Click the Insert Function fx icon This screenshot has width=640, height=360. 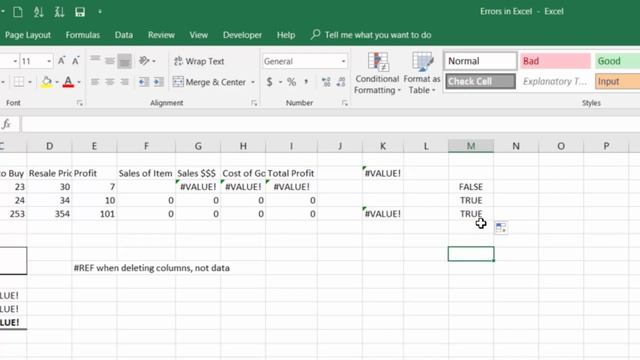click(x=6, y=124)
